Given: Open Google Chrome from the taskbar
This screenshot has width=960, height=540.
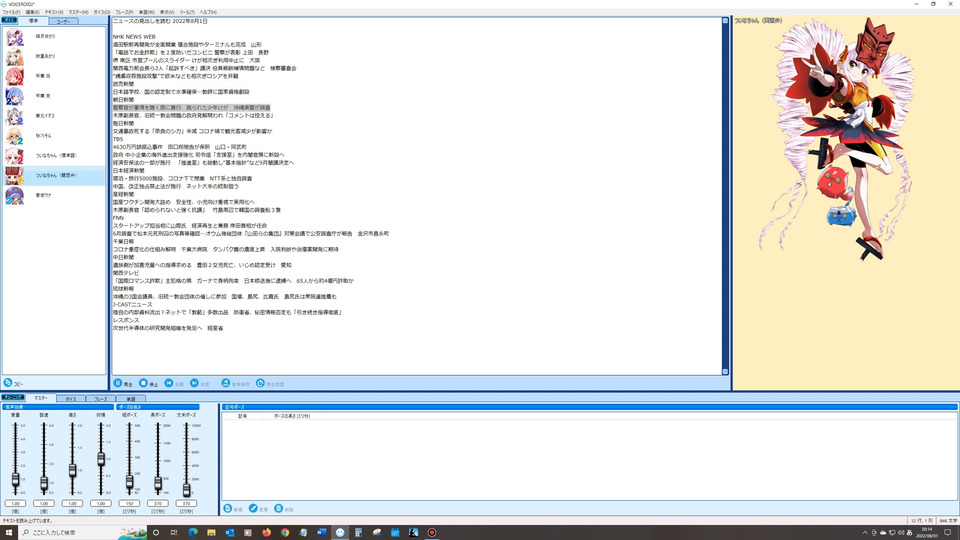Looking at the screenshot, I should tap(285, 533).
